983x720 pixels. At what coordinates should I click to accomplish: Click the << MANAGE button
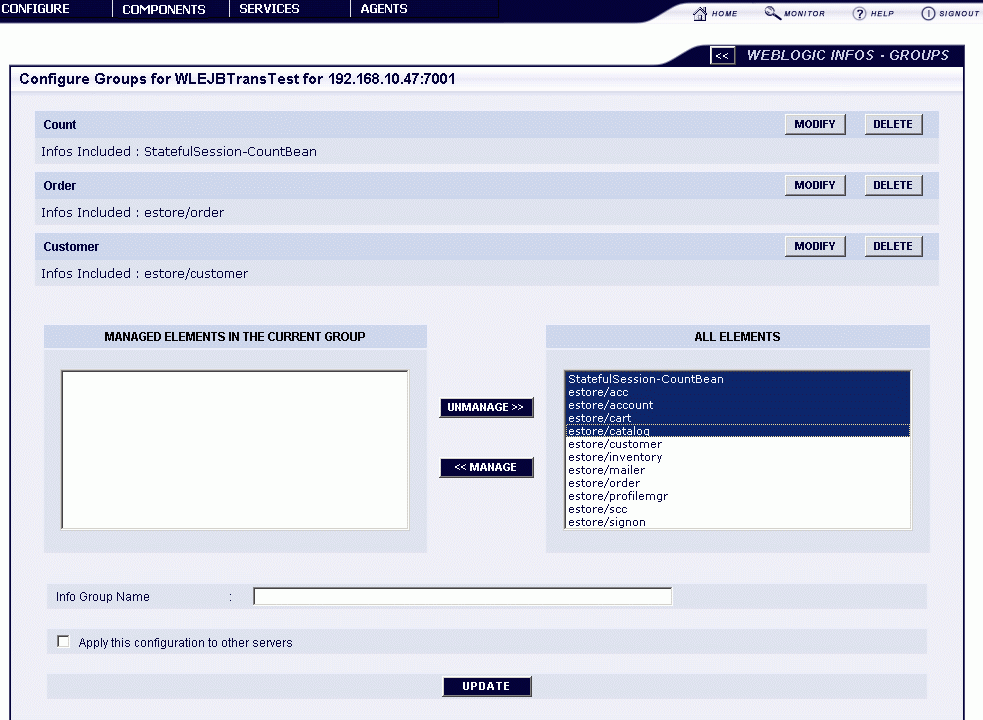coord(486,467)
